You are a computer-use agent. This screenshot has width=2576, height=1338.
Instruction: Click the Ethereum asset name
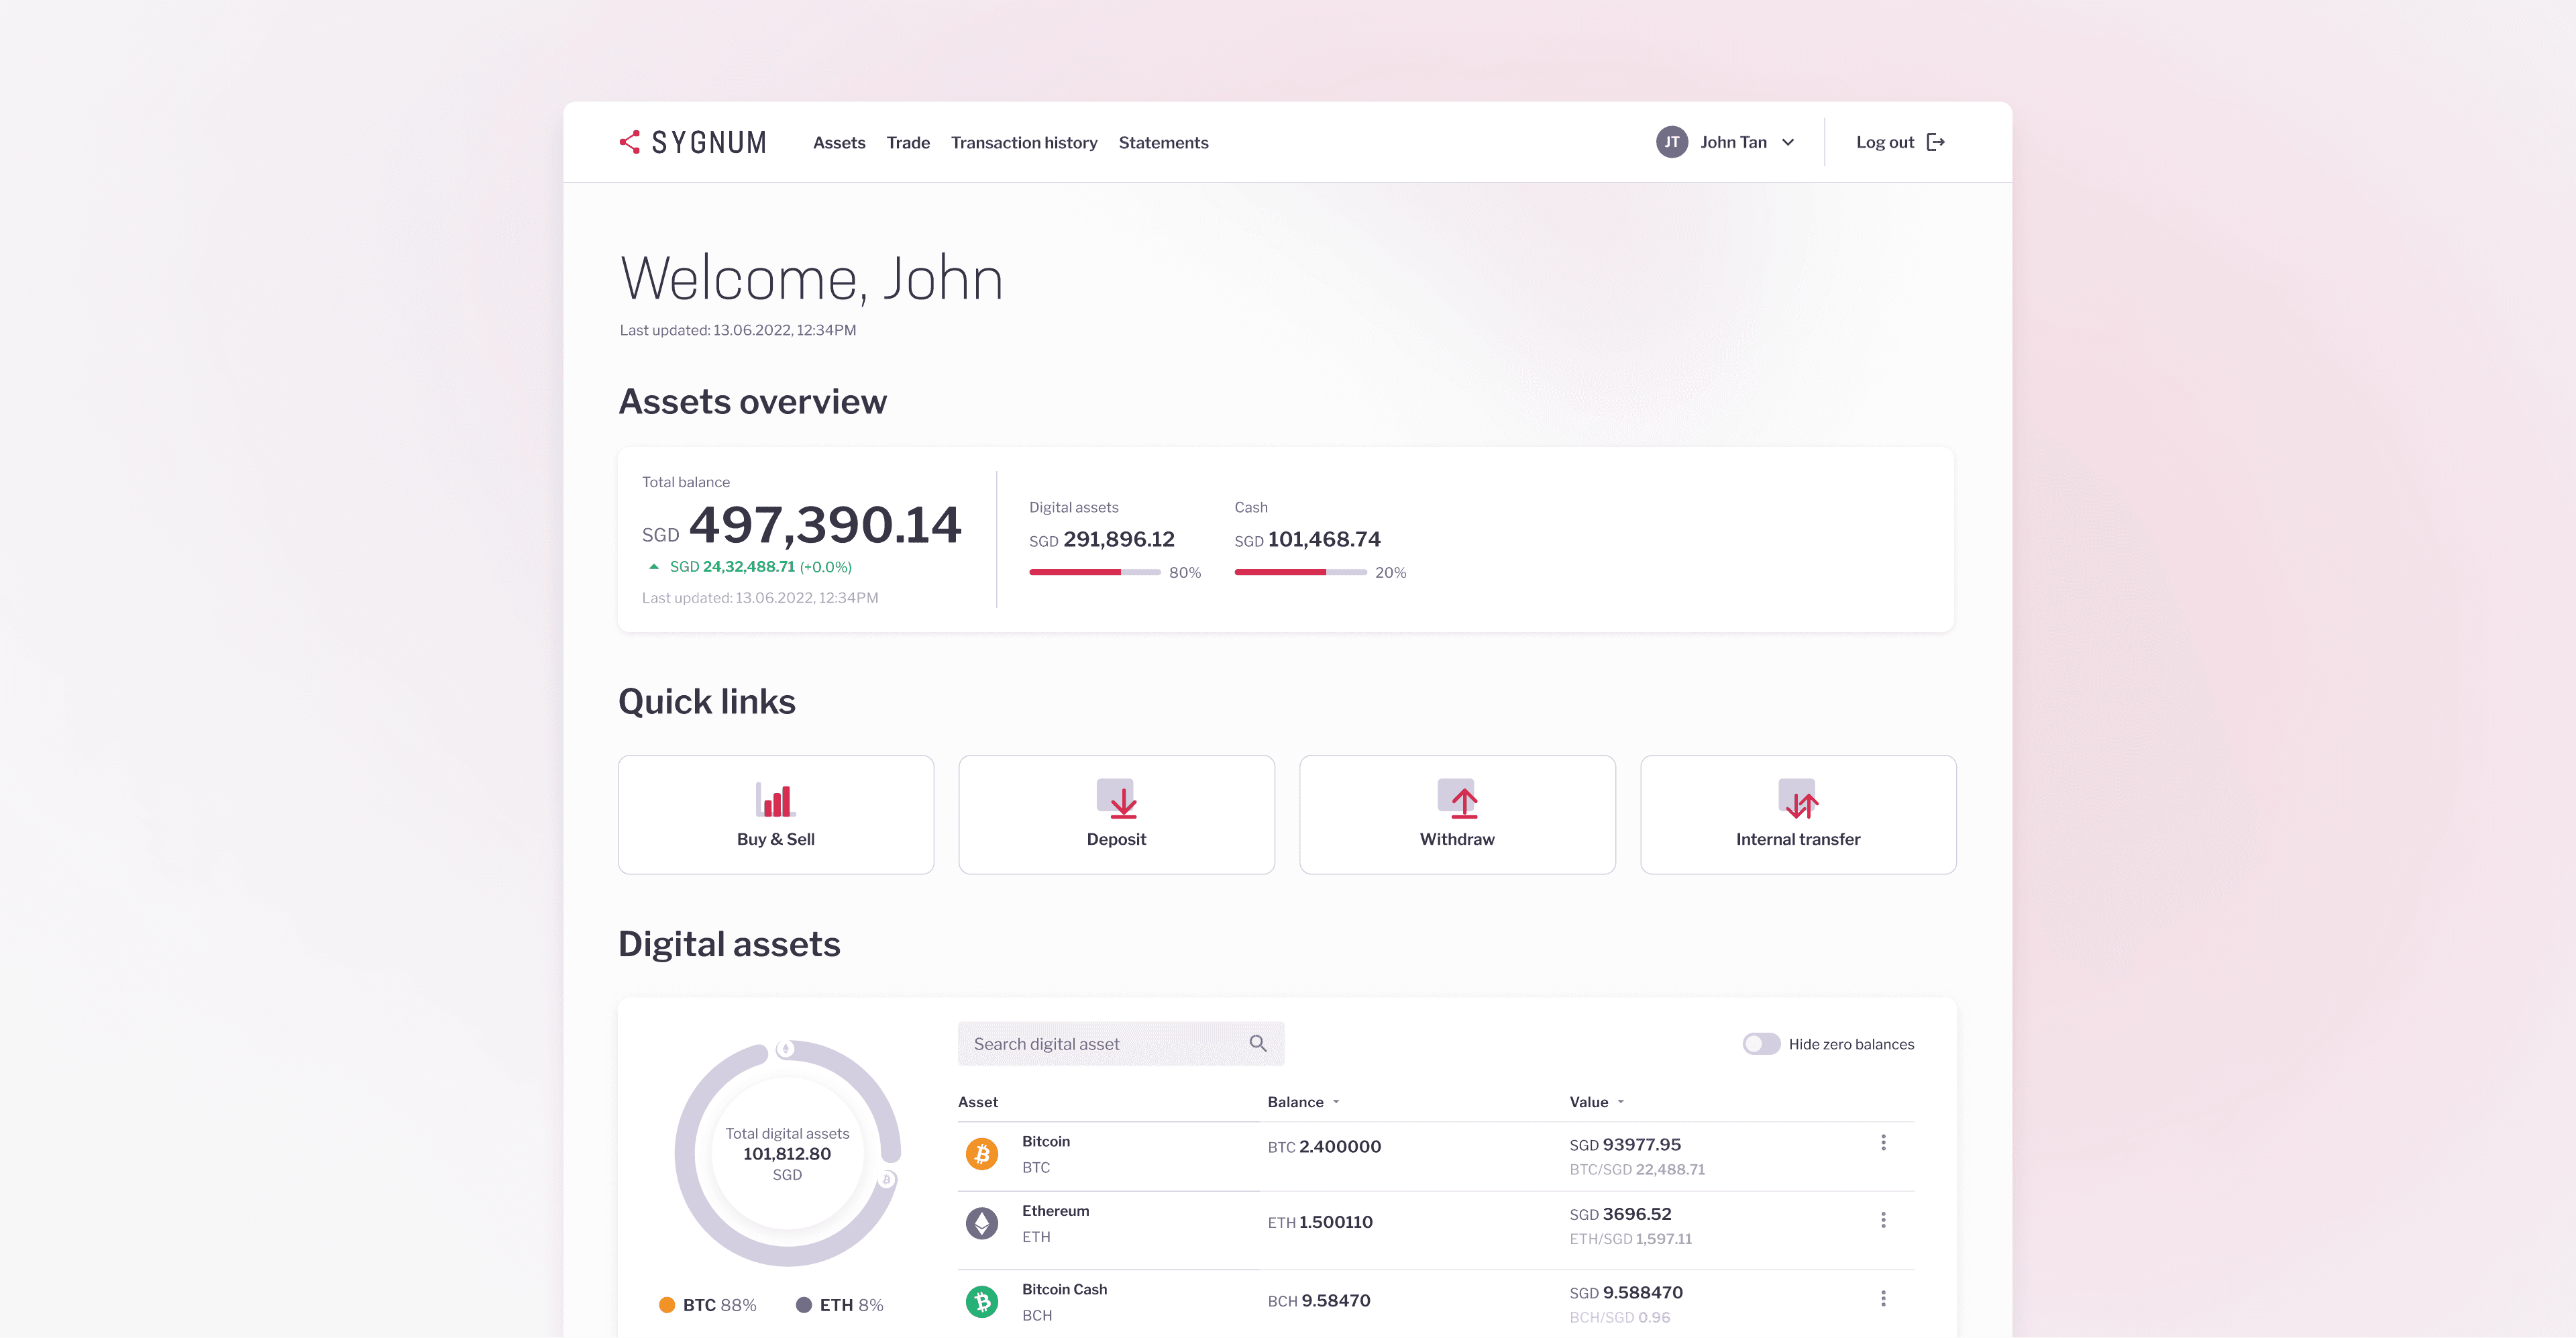click(1056, 1211)
